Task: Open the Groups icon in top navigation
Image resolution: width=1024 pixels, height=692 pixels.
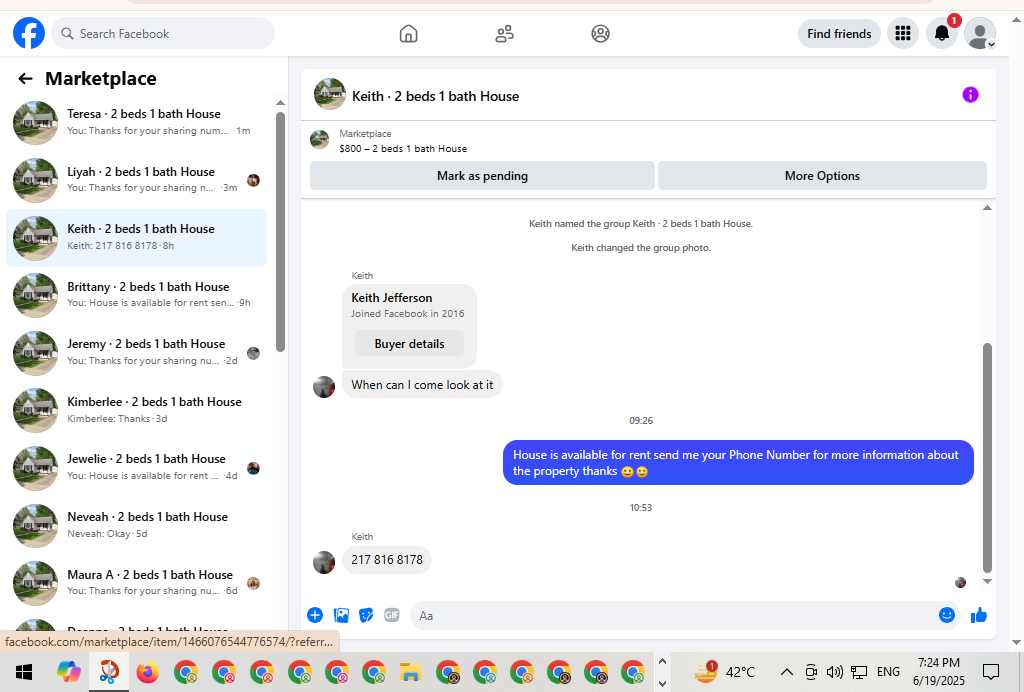Action: pyautogui.click(x=600, y=33)
